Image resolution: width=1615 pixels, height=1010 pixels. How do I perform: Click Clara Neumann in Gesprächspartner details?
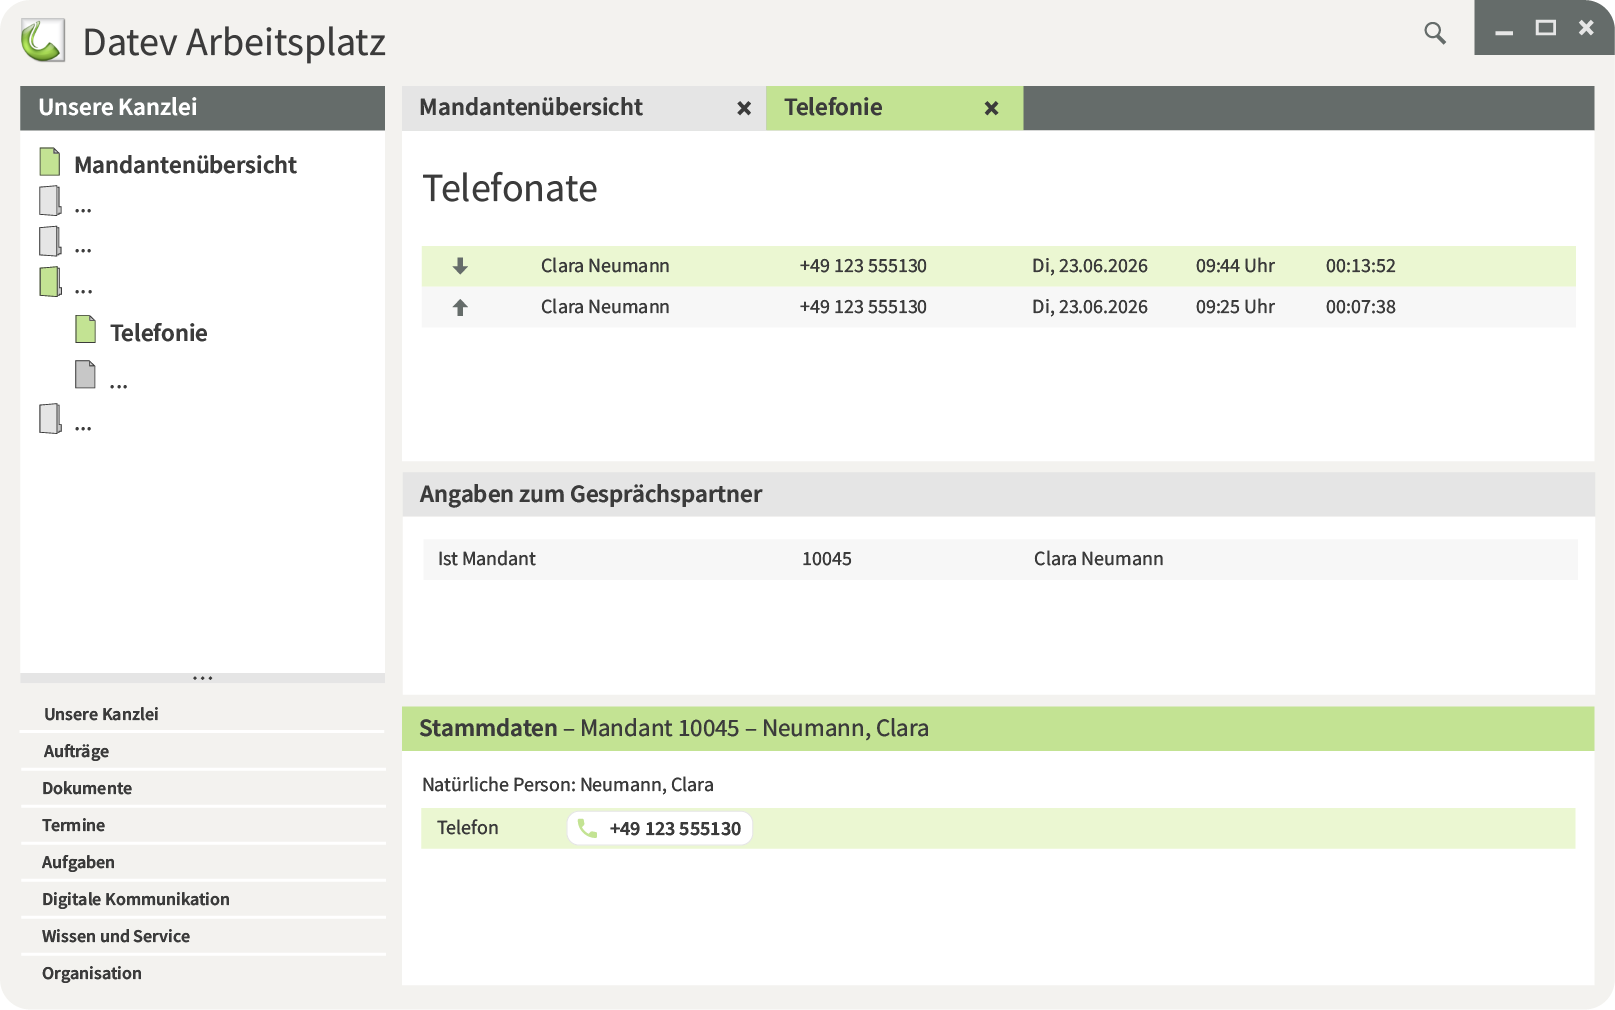pyautogui.click(x=1098, y=559)
